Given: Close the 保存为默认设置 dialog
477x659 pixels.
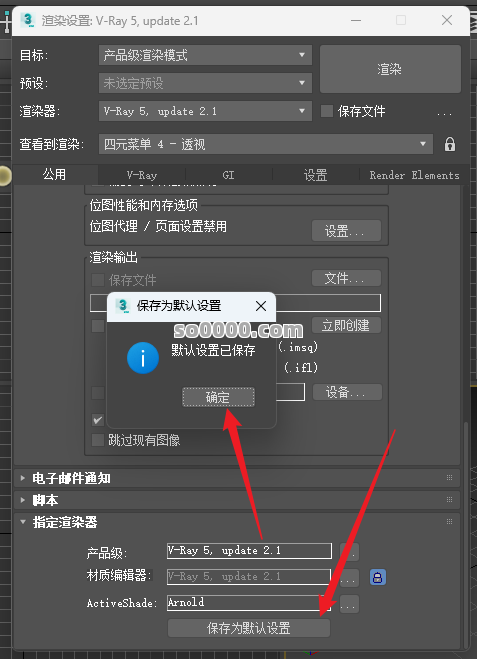Looking at the screenshot, I should (261, 306).
